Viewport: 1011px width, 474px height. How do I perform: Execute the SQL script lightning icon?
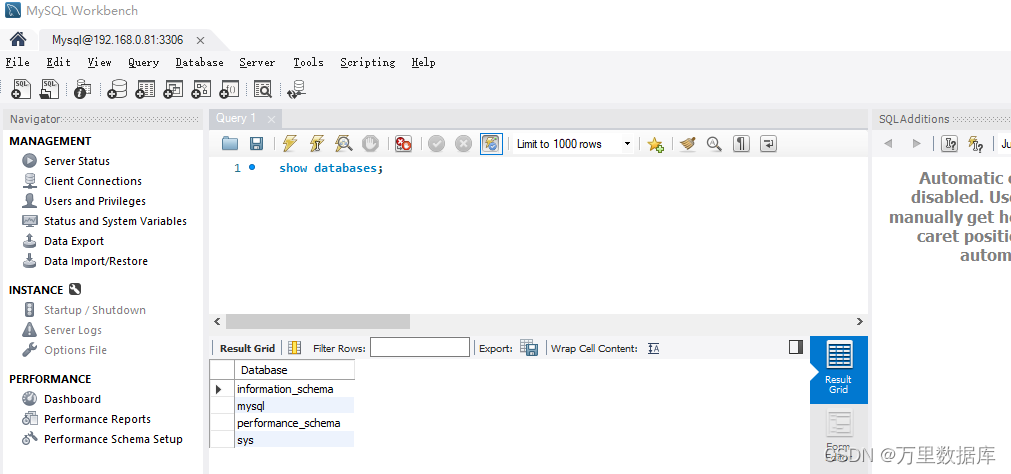(x=290, y=144)
